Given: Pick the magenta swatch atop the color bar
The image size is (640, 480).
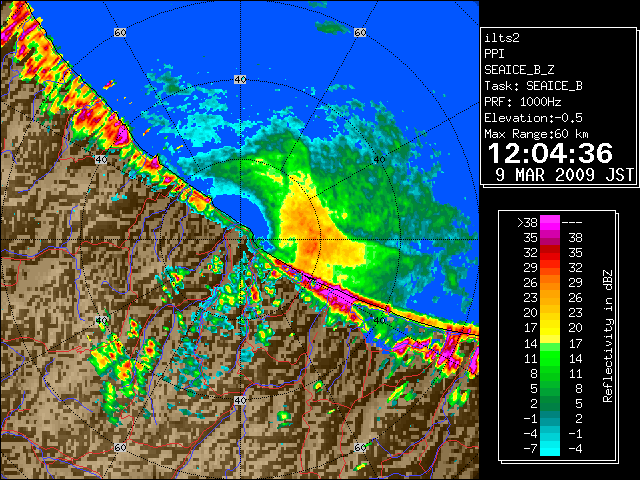Looking at the screenshot, I should coord(550,223).
